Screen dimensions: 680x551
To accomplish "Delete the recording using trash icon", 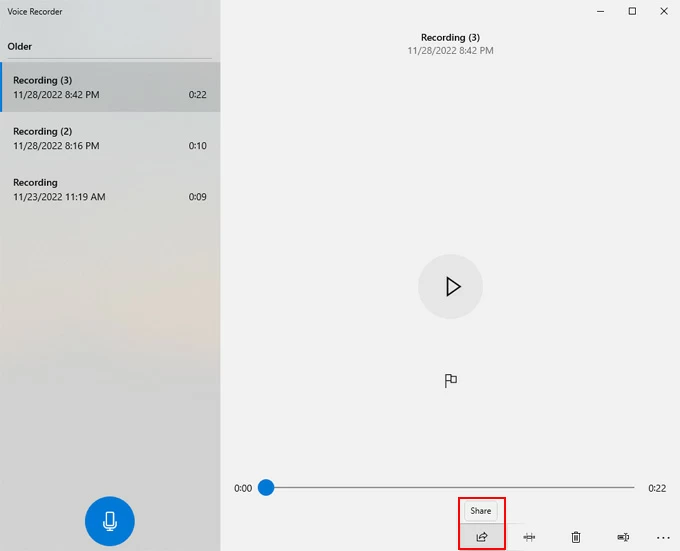I will (575, 537).
